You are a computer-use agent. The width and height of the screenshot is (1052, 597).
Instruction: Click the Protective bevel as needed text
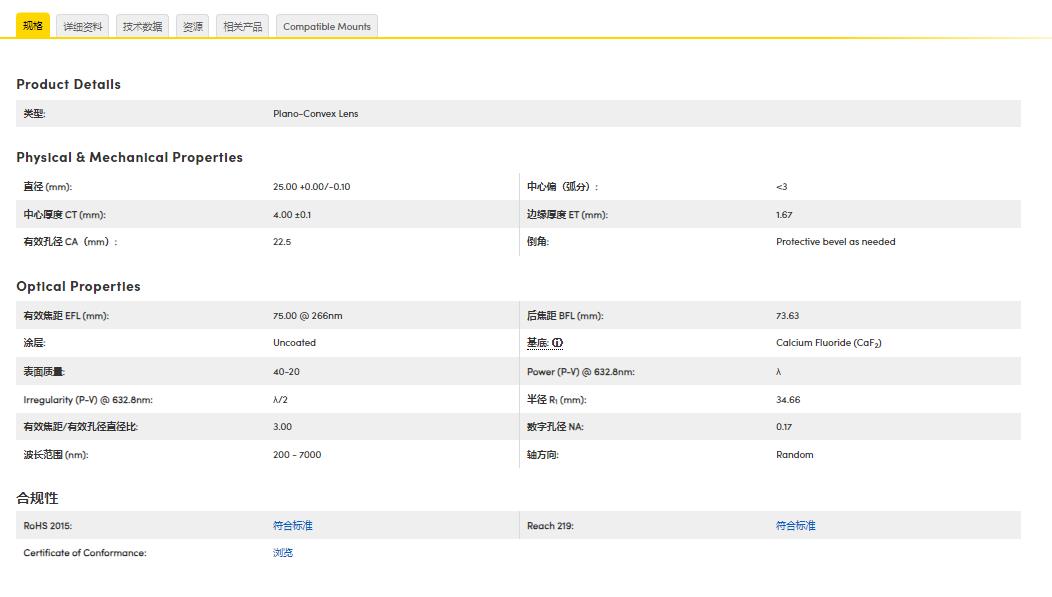(835, 242)
